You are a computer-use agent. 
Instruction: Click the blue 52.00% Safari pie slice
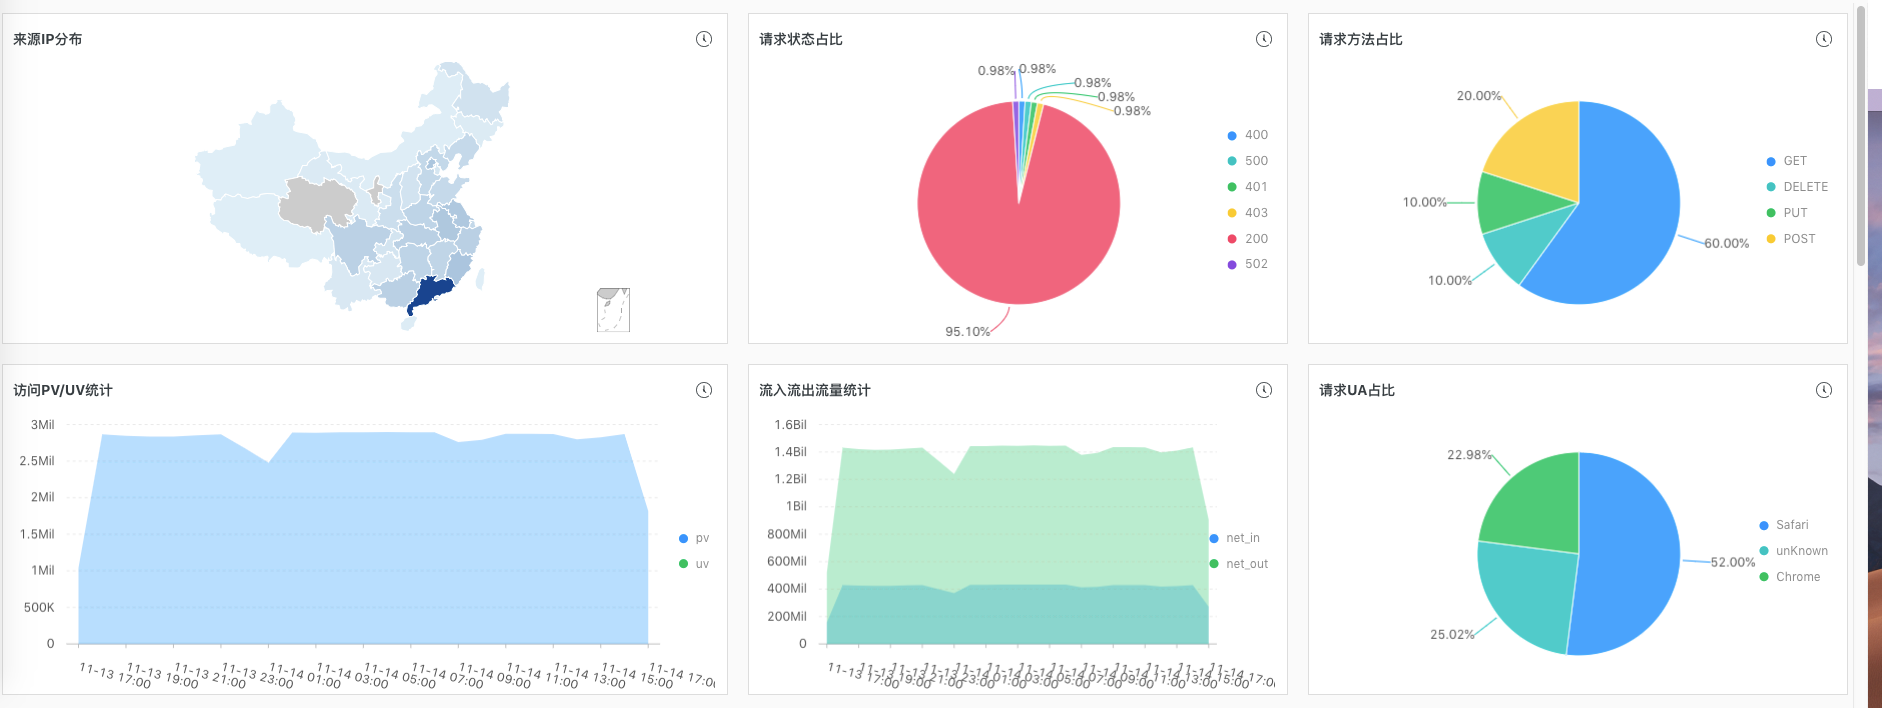[1630, 555]
